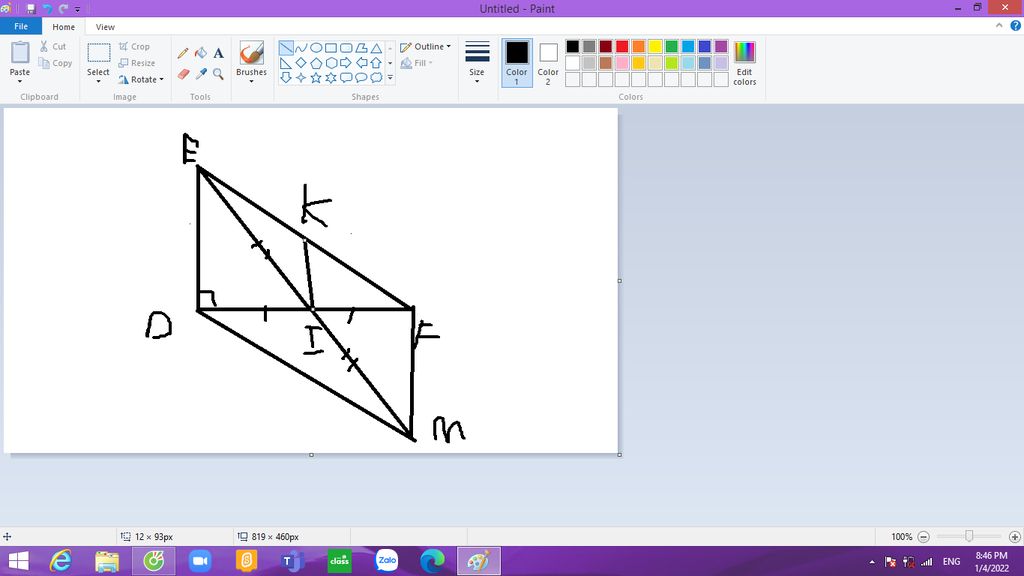This screenshot has width=1024, height=576.
Task: Open Microsoft Teams from the taskbar
Action: click(x=293, y=561)
